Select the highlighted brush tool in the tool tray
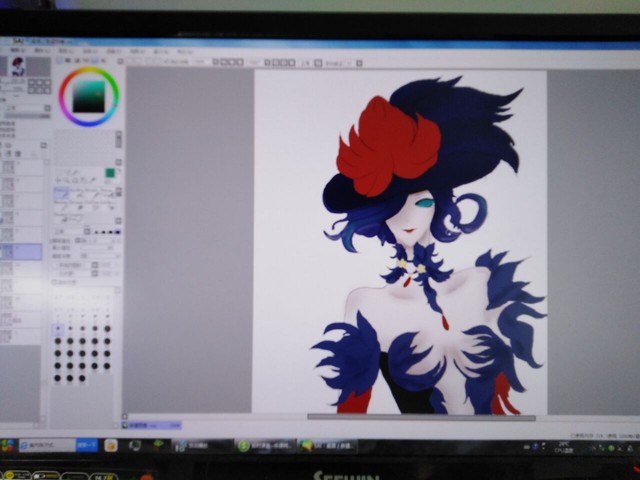The image size is (640, 480). point(62,193)
